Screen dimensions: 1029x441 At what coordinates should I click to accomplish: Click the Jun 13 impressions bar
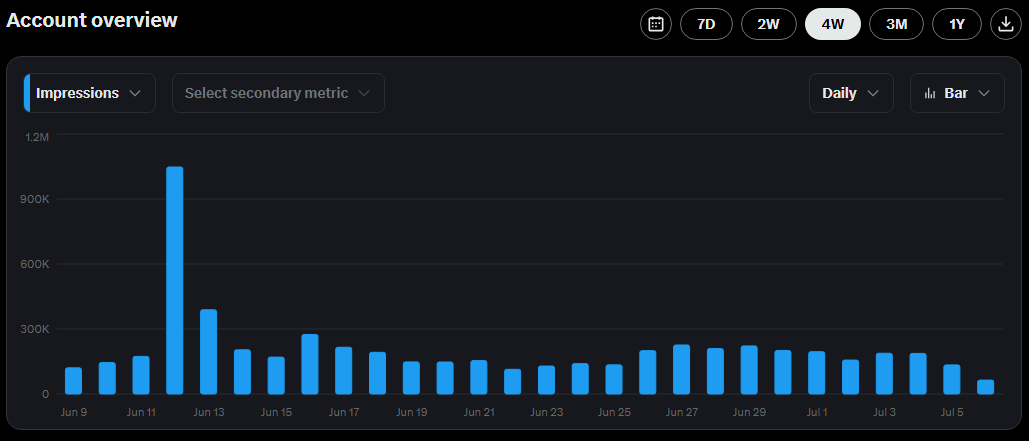[x=208, y=351]
